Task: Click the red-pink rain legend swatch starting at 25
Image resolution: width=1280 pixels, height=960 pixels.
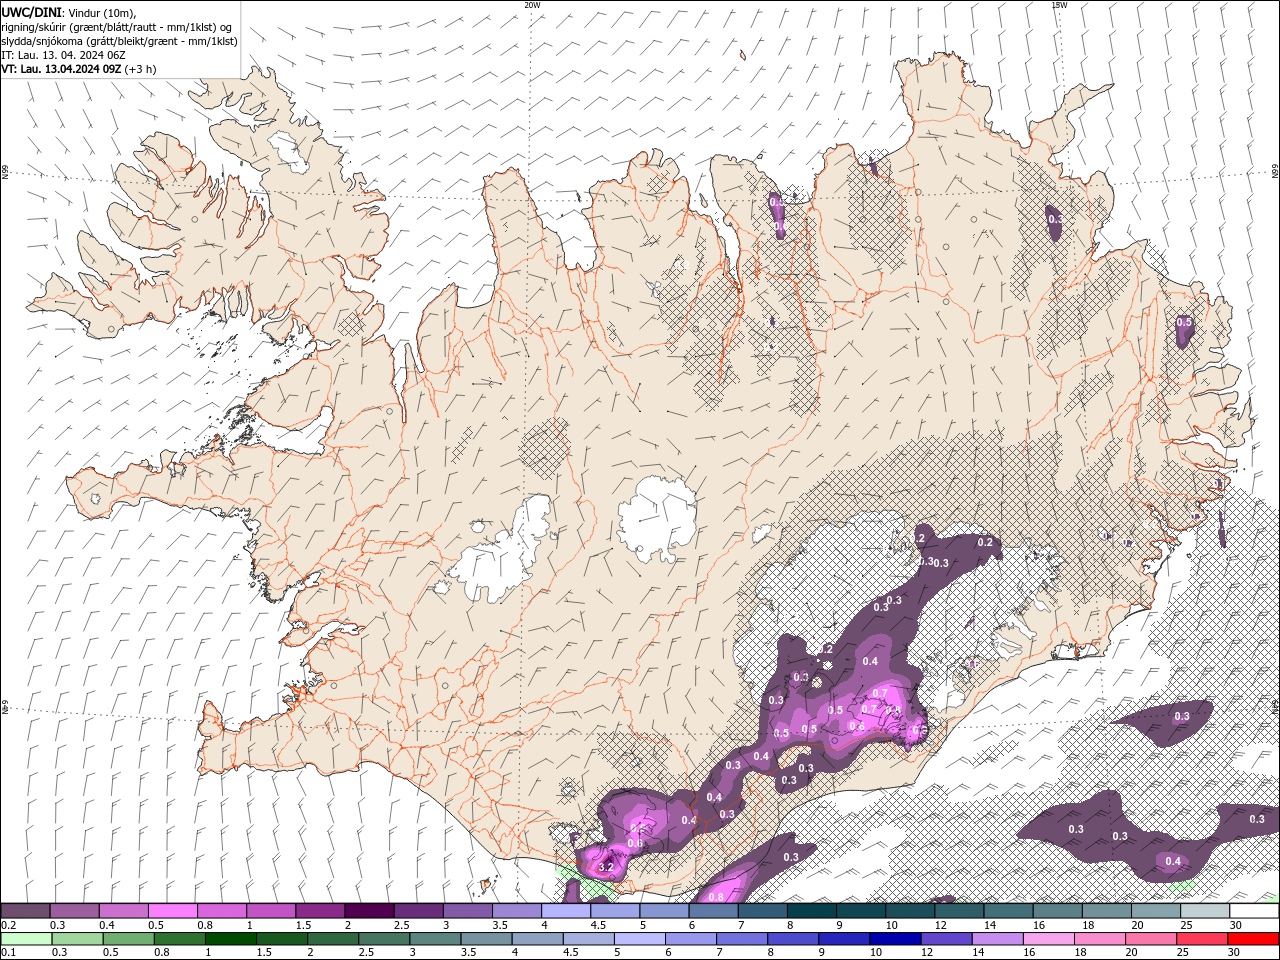Action: [1203, 939]
